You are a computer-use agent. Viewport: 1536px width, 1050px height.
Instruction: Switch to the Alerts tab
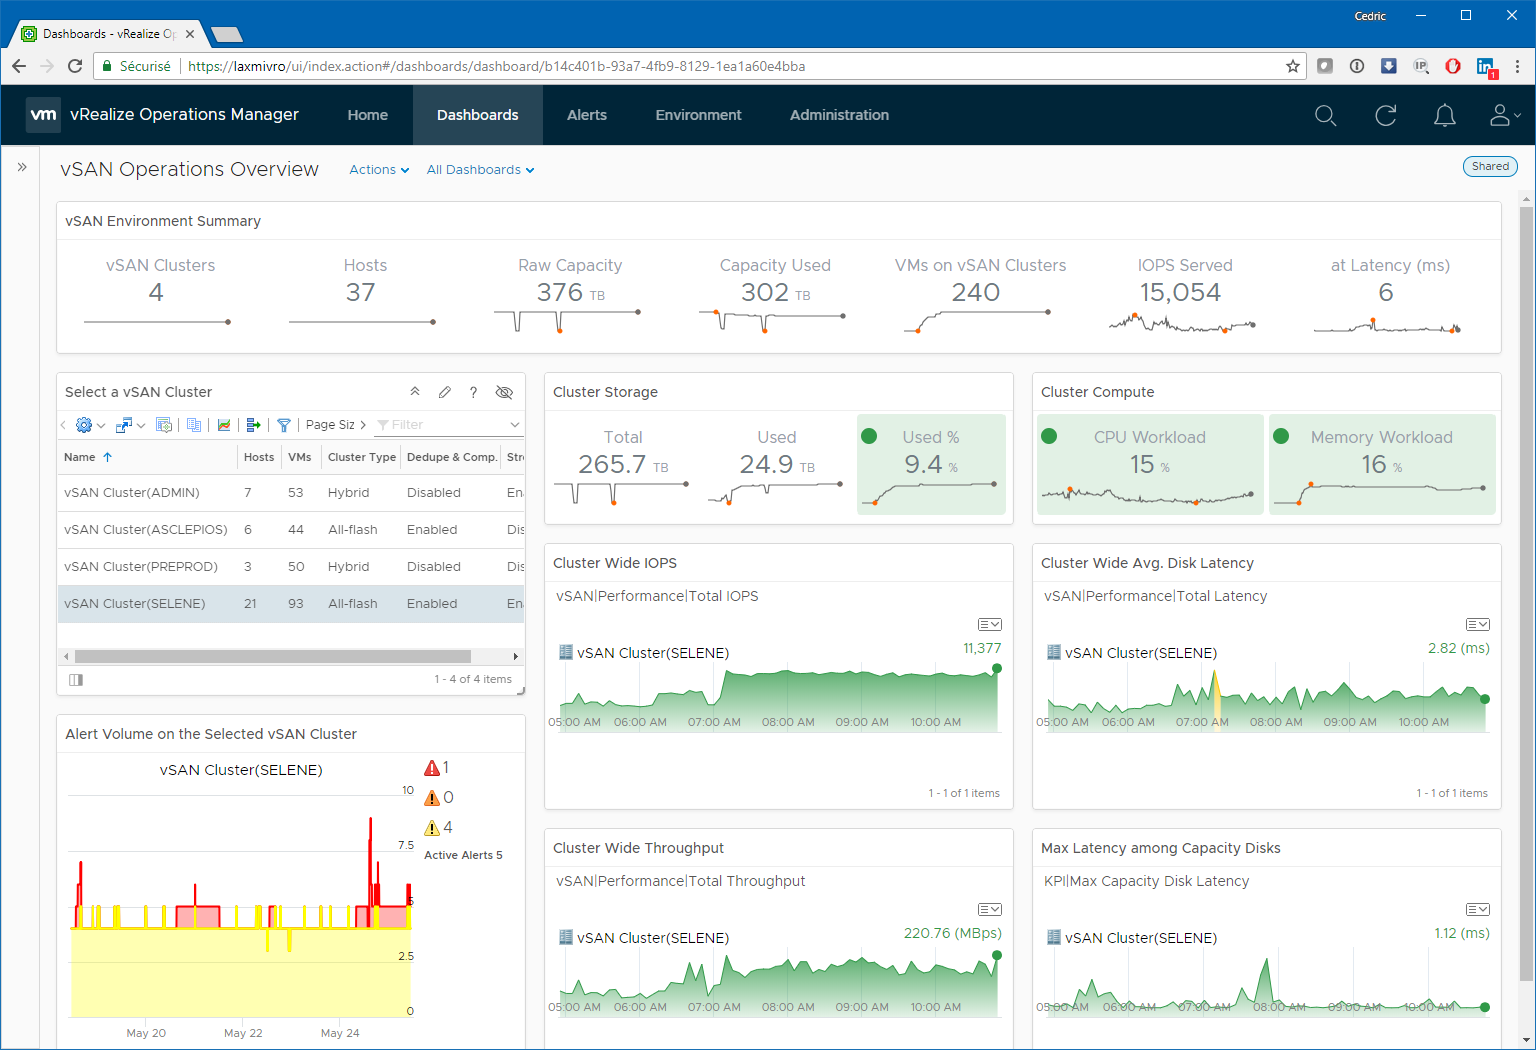tap(587, 115)
